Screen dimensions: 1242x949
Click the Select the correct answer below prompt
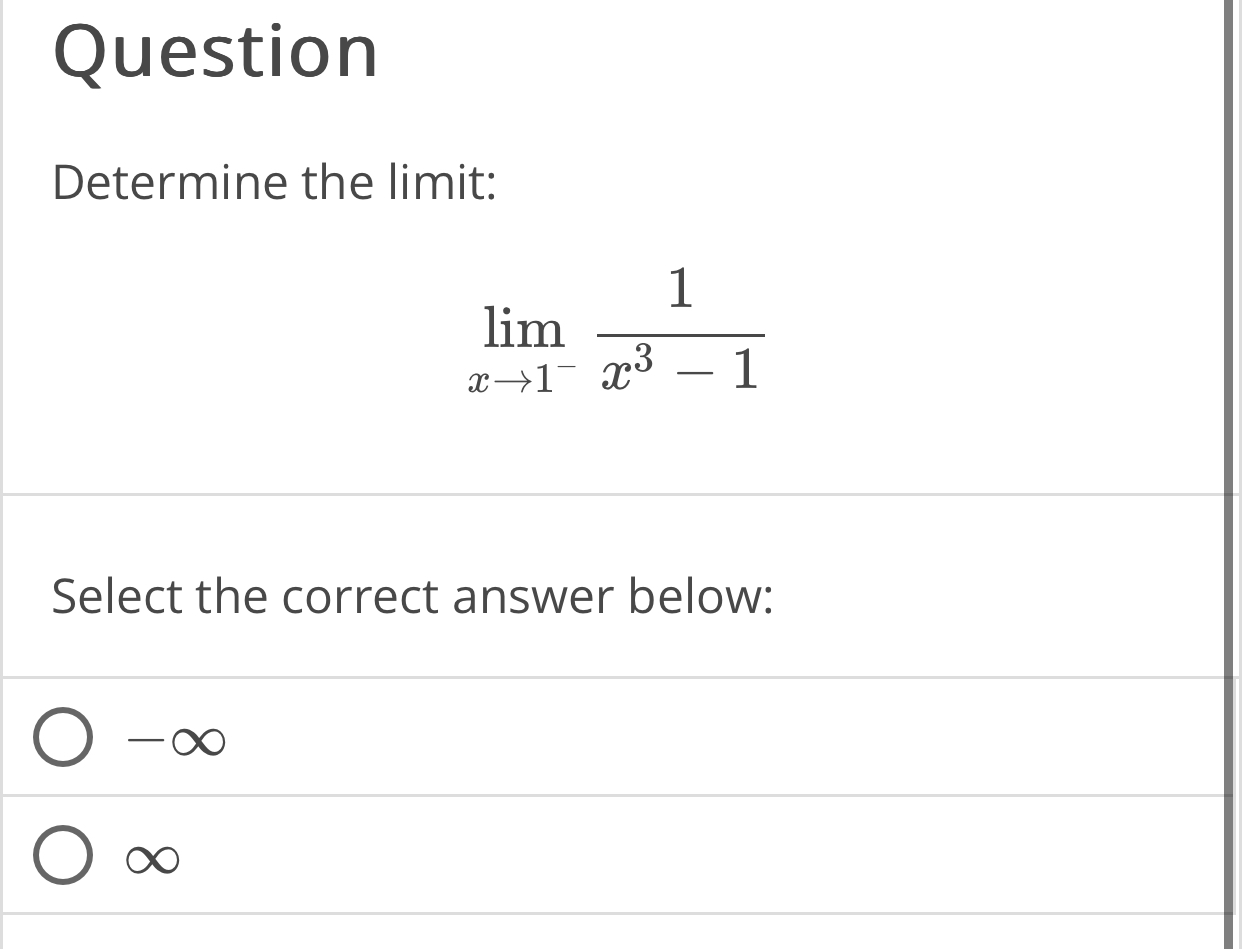411,596
